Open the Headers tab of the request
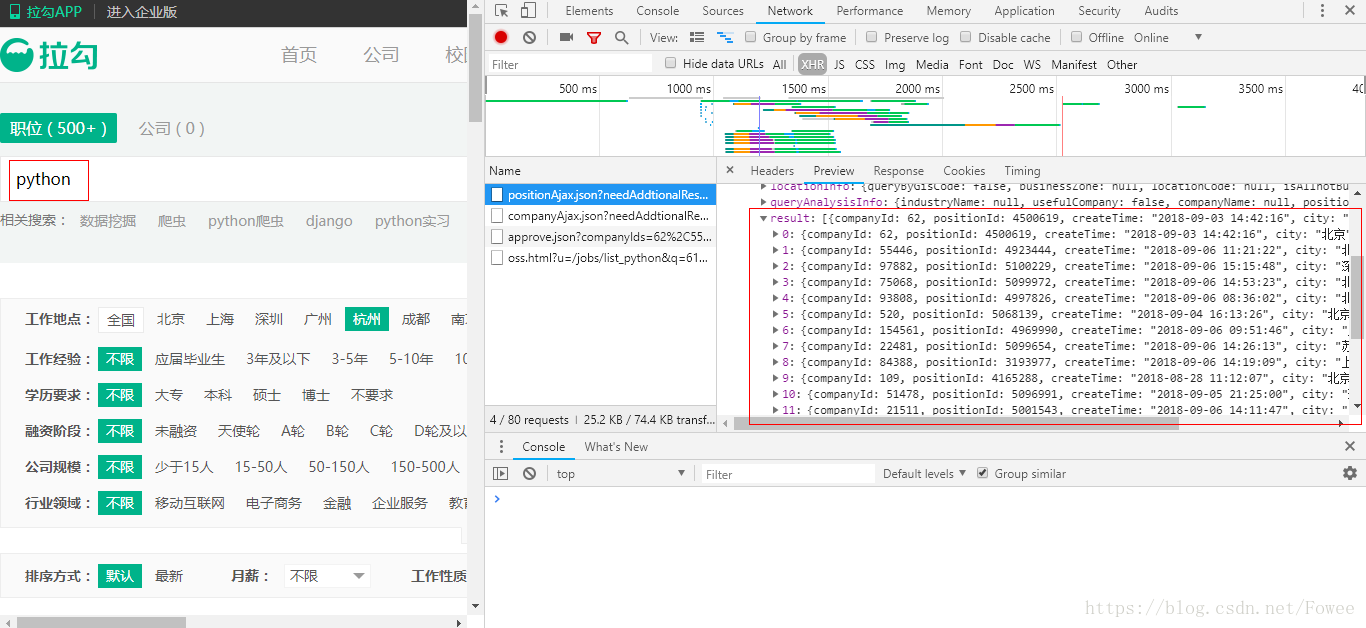Screen dimensions: 1366x628 (772, 170)
